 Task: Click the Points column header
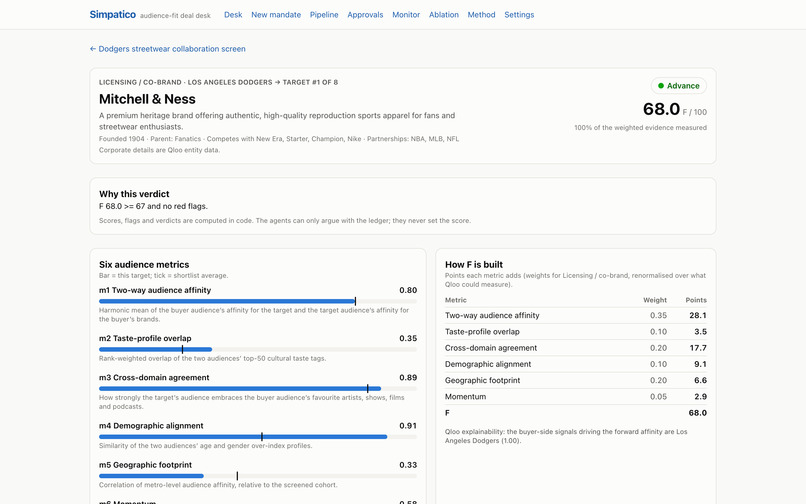tap(696, 300)
